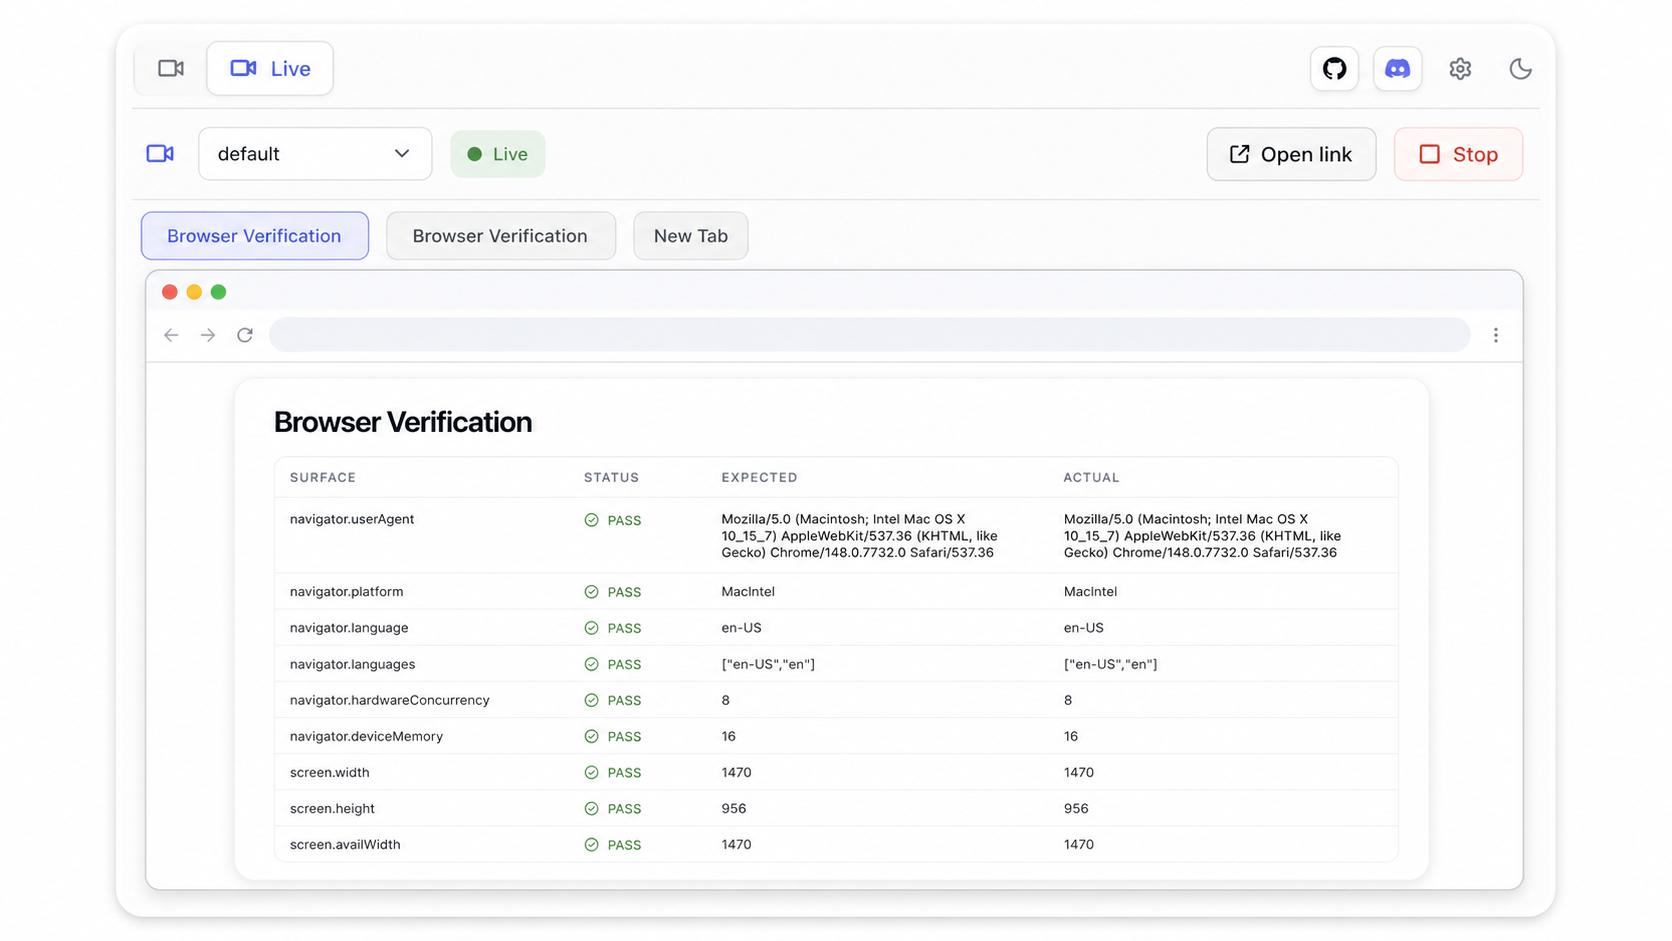Click the EXPECTED column header
This screenshot has height=941, width=1672.
760,478
